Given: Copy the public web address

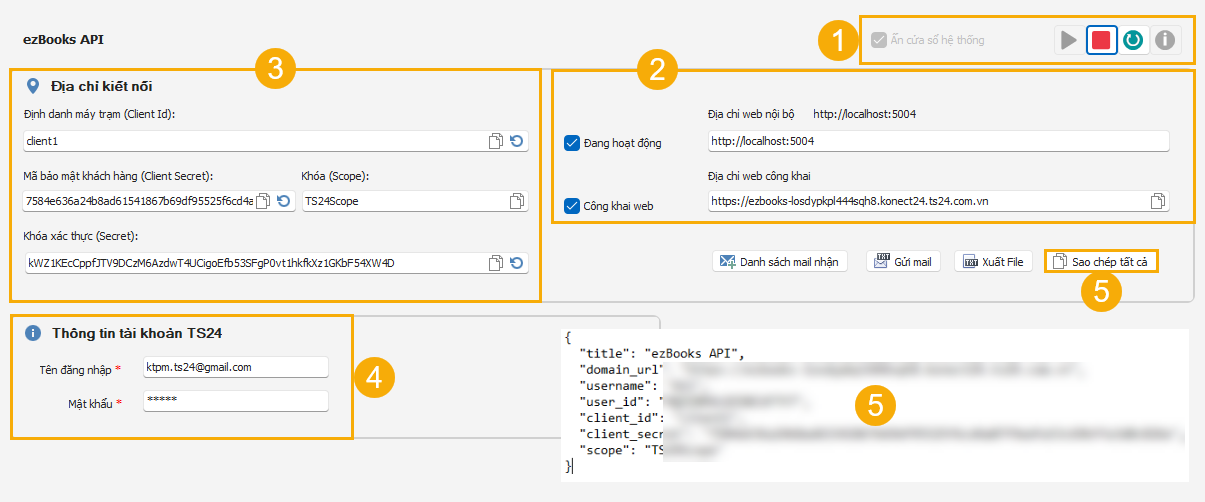Looking at the screenshot, I should coord(1158,201).
